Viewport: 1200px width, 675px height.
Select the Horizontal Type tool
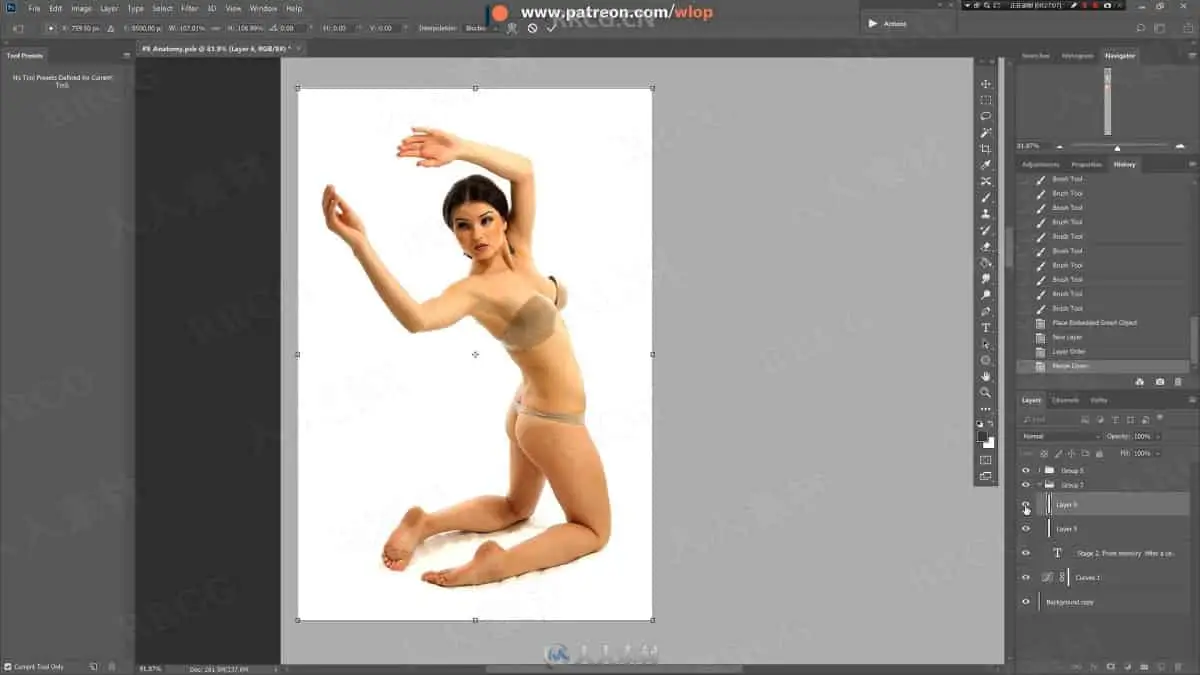(x=986, y=328)
